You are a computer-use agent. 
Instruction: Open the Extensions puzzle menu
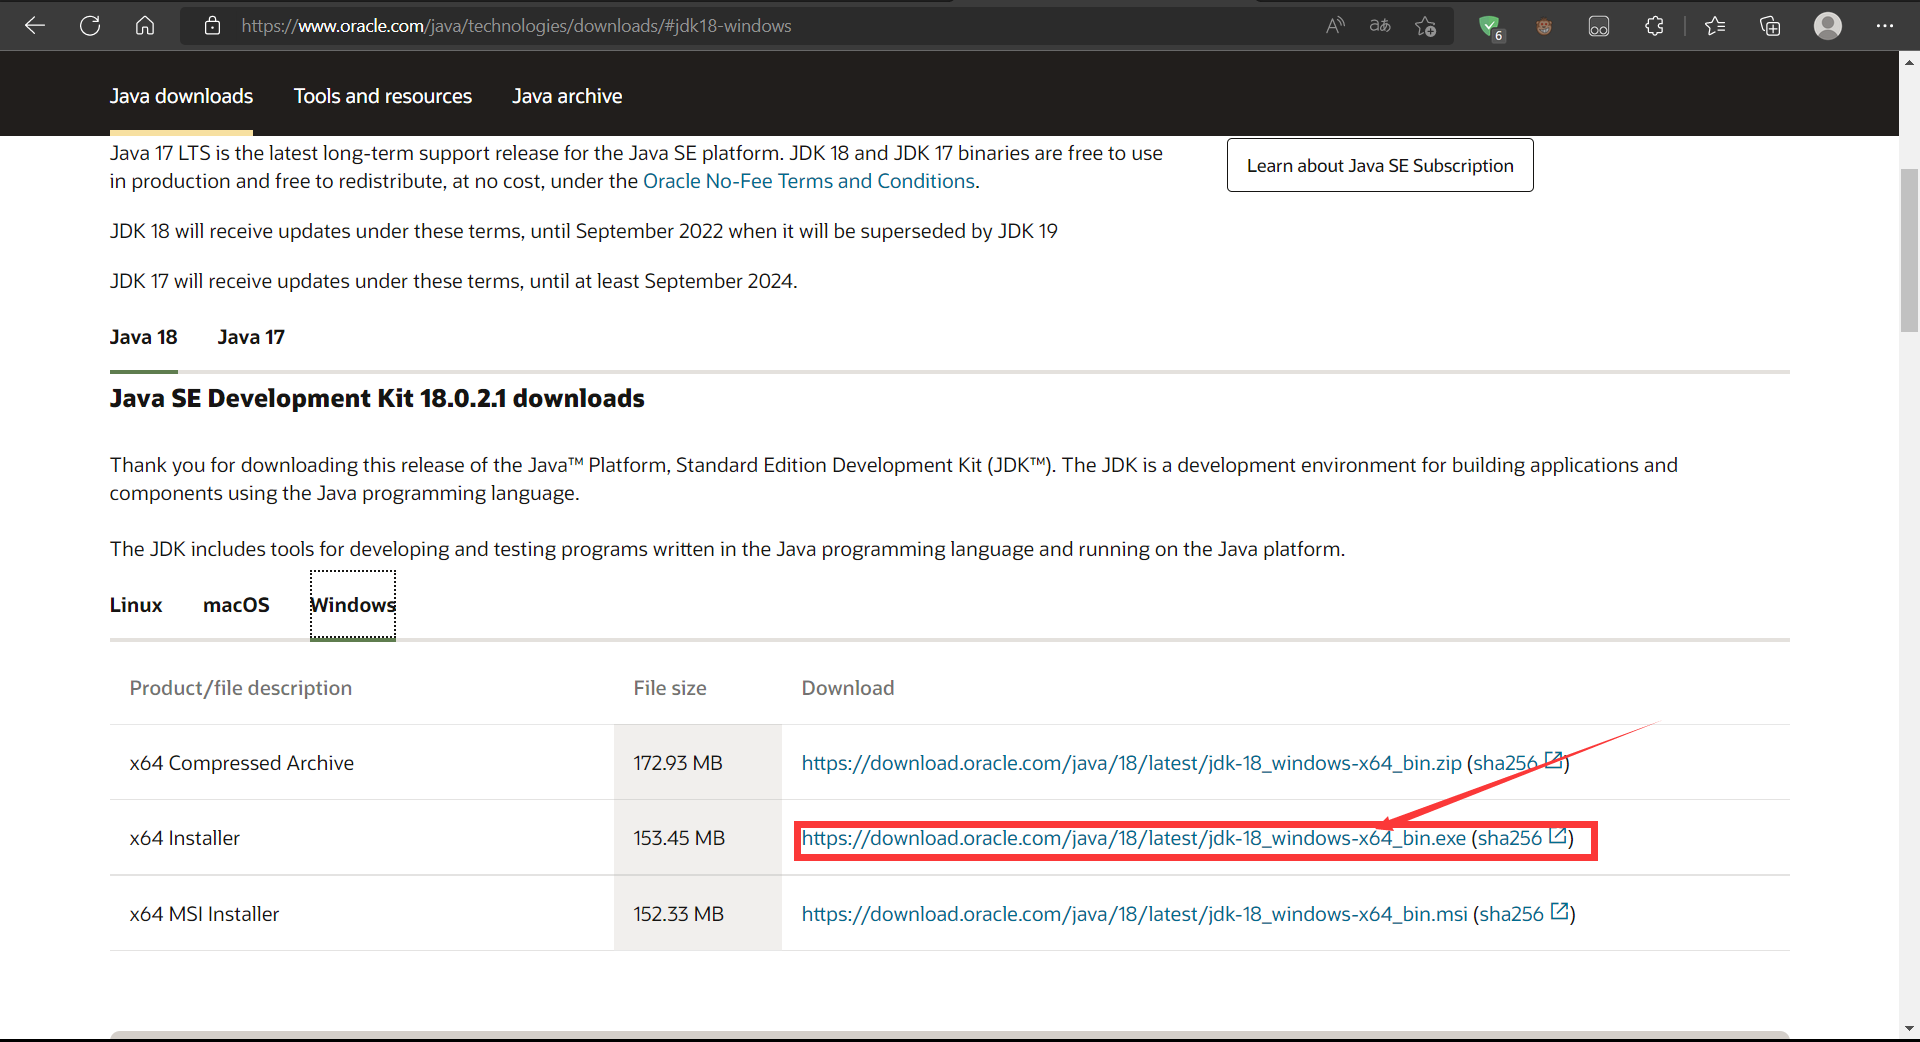click(x=1654, y=26)
